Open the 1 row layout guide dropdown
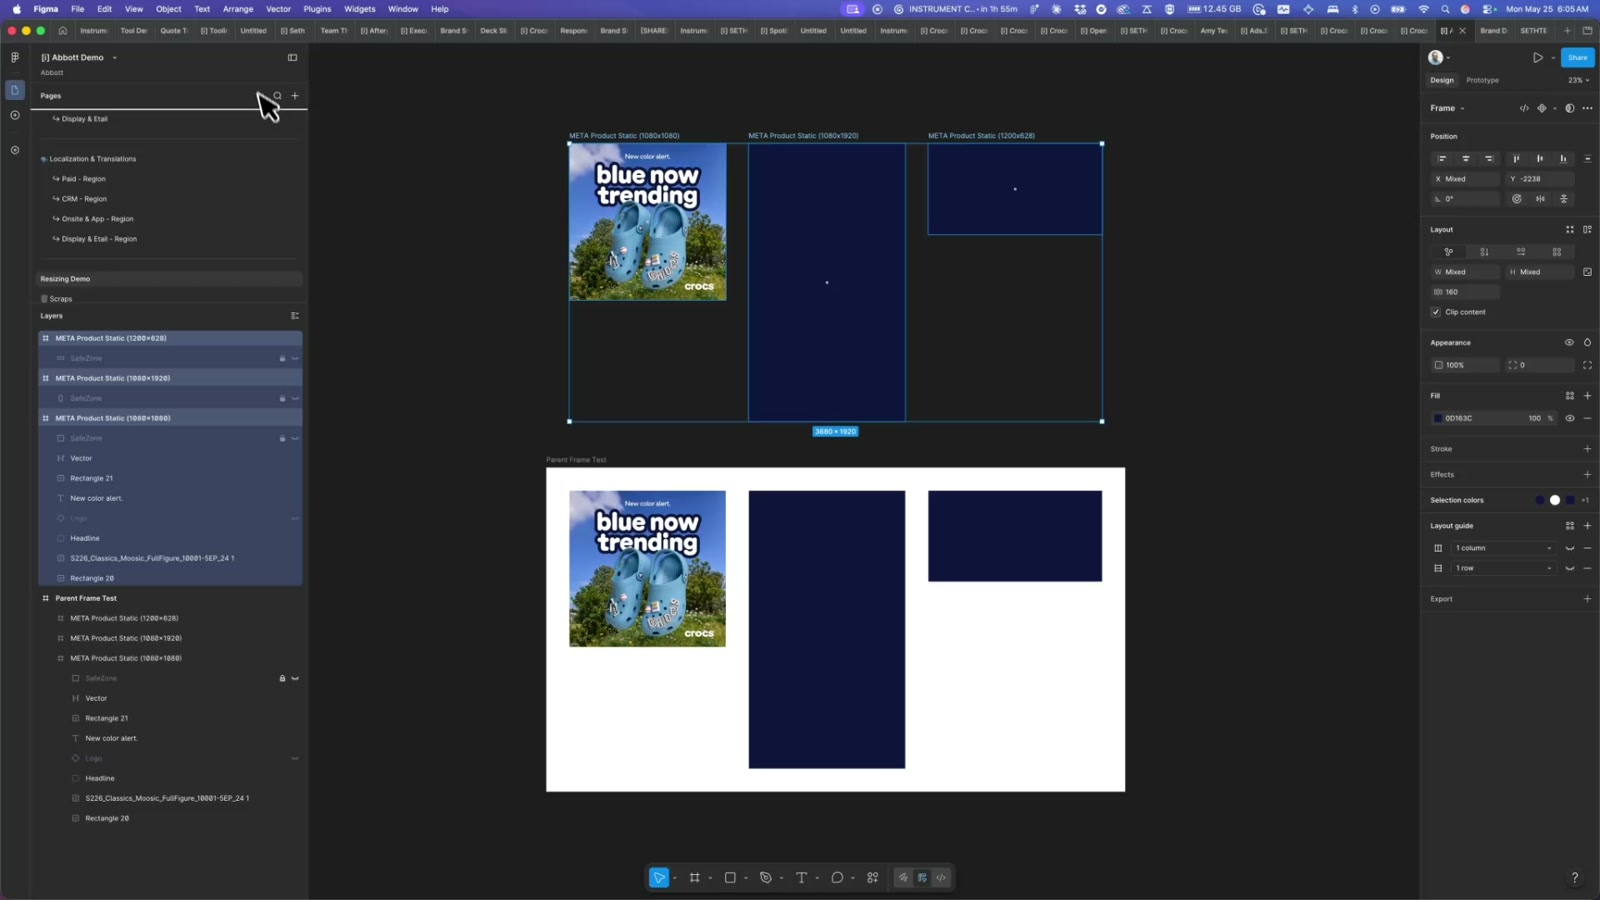 tap(1503, 568)
